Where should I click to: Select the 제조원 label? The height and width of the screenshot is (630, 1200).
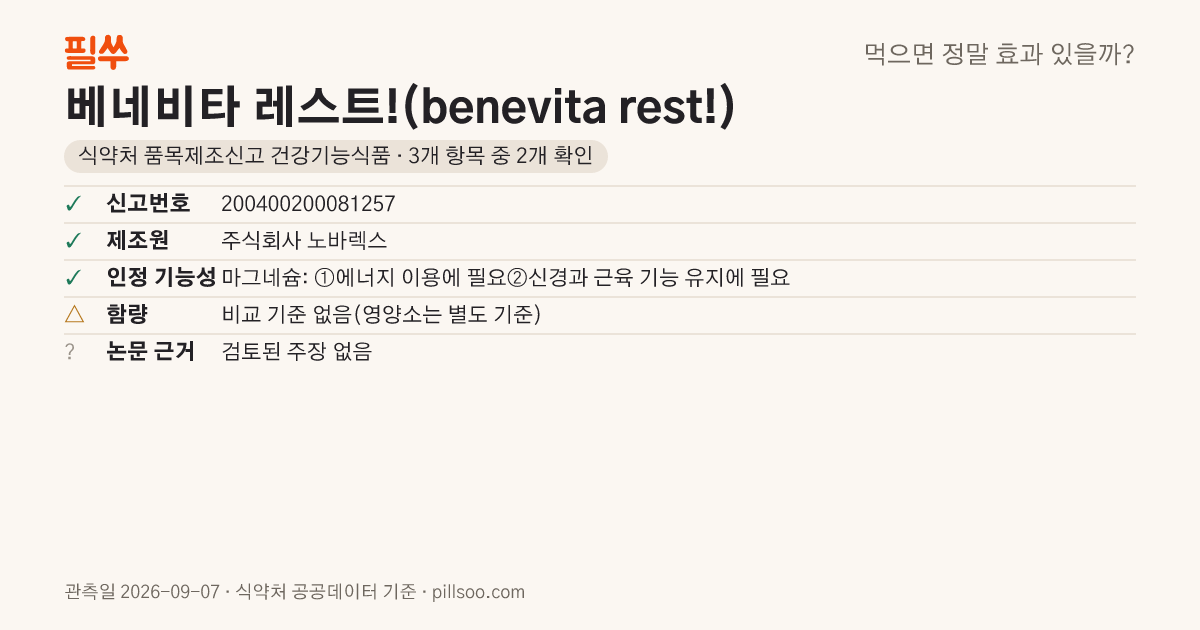138,241
